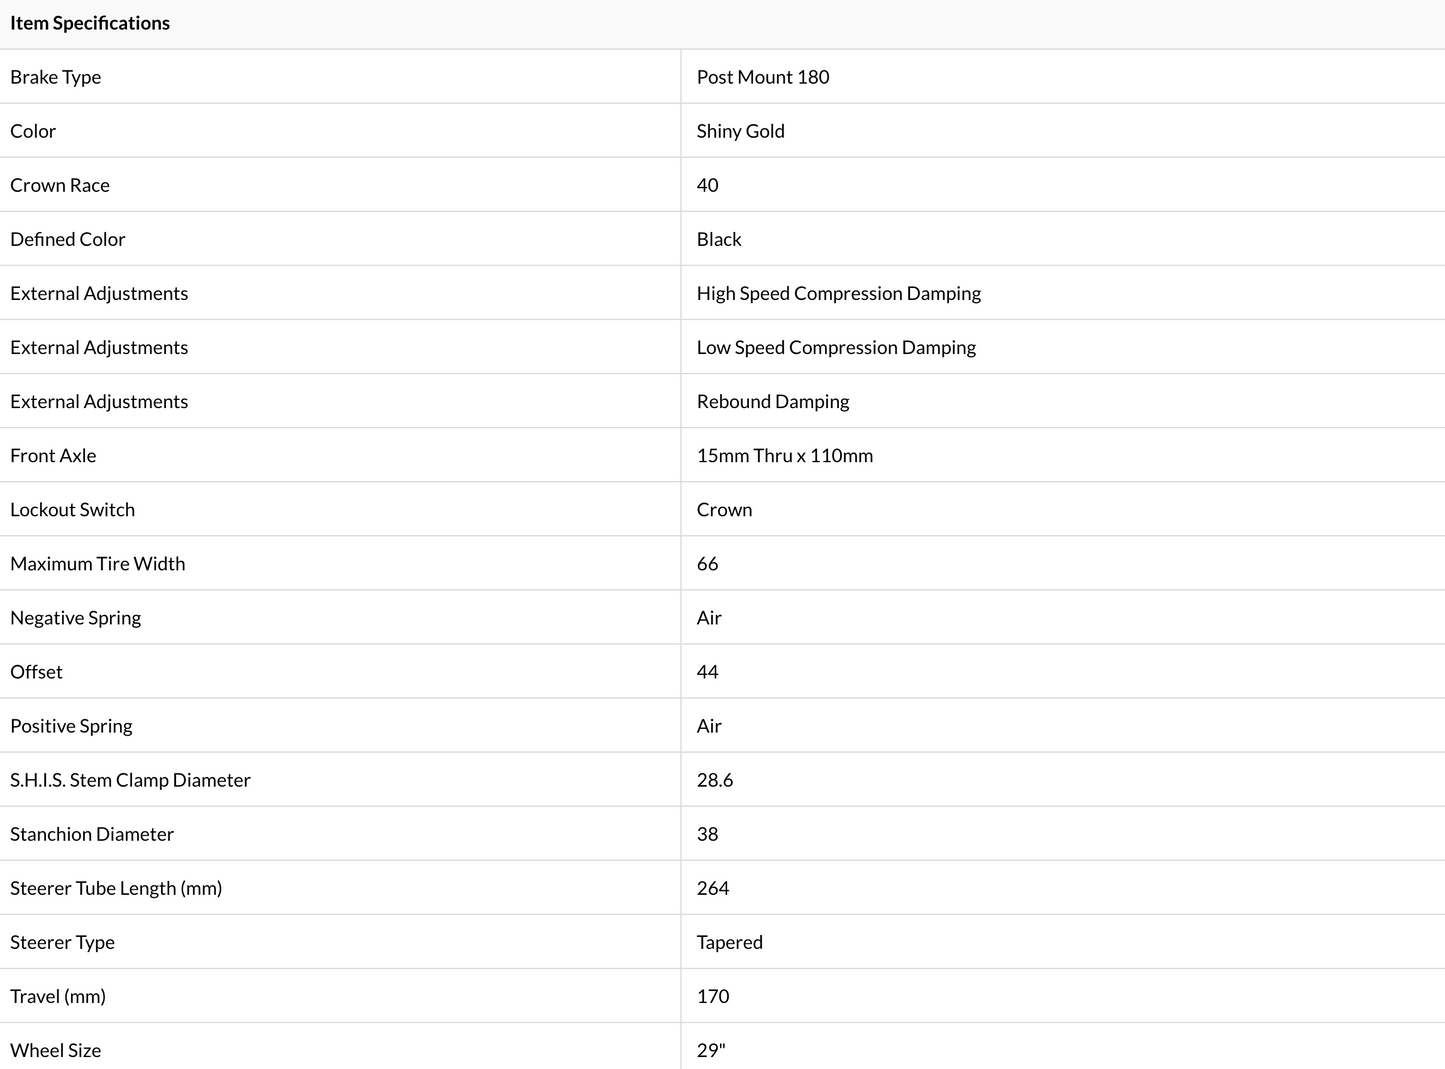Click the Crown Race label

60,185
